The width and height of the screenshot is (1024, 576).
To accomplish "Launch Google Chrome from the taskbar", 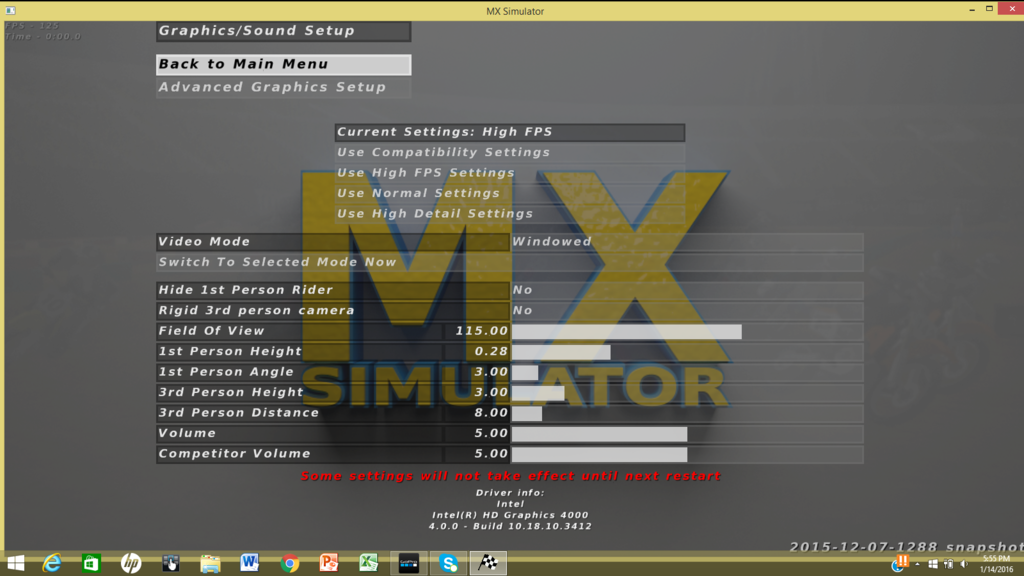I will tap(290, 563).
